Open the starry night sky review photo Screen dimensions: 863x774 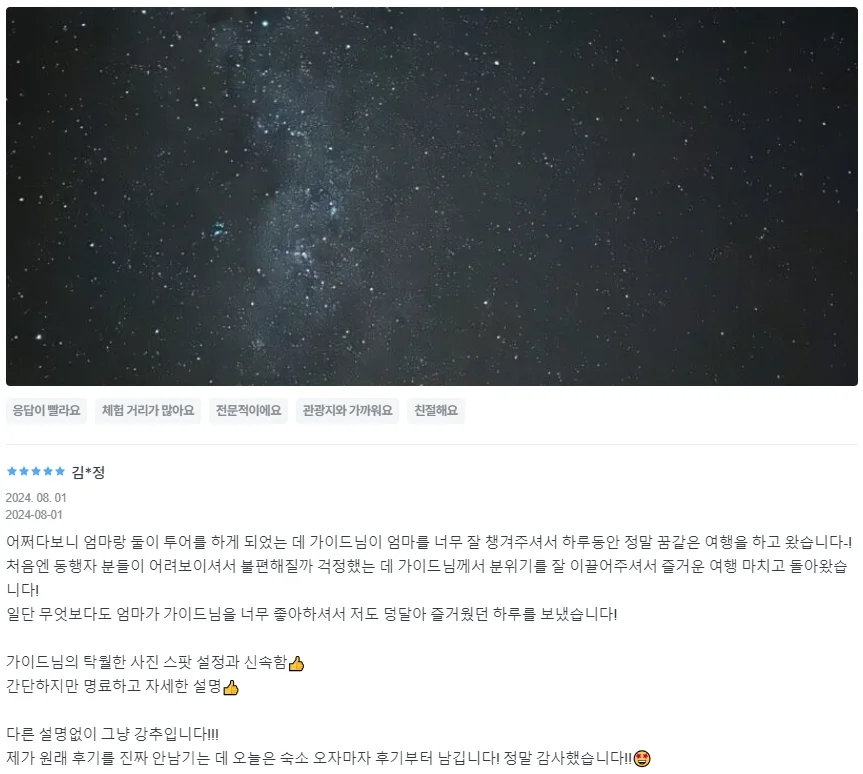432,196
